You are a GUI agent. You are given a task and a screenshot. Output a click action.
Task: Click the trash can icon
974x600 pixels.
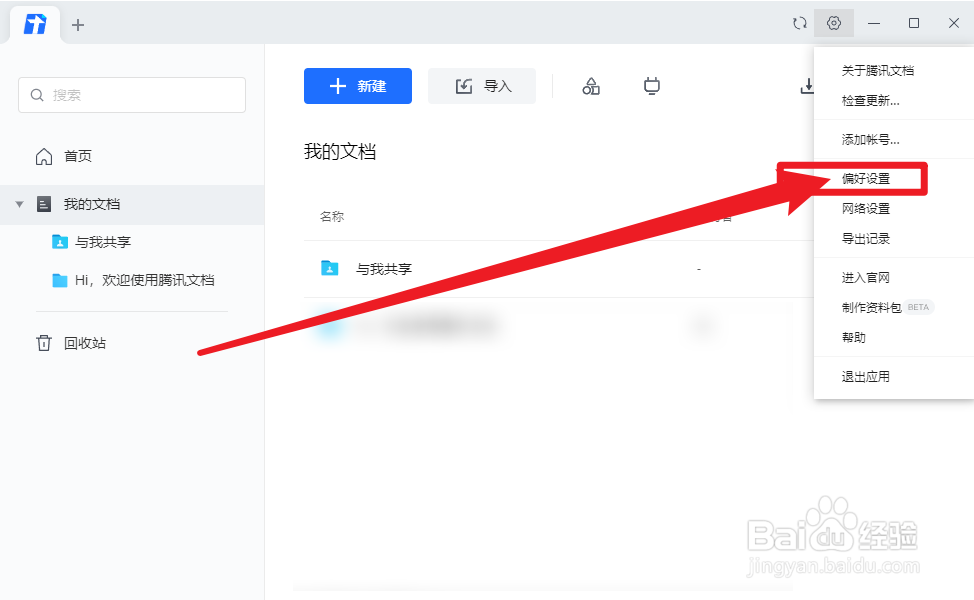pyautogui.click(x=43, y=343)
